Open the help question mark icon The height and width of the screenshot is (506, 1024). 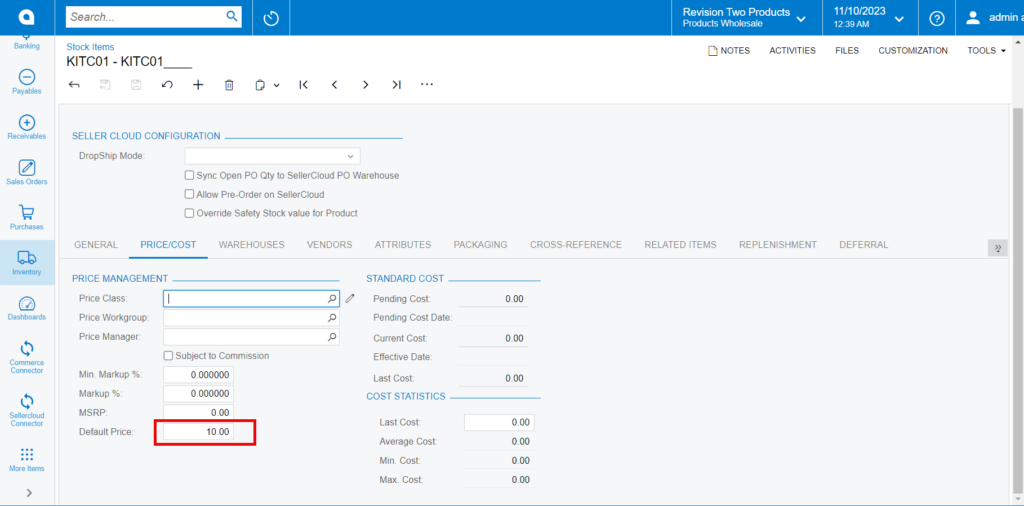click(x=936, y=19)
